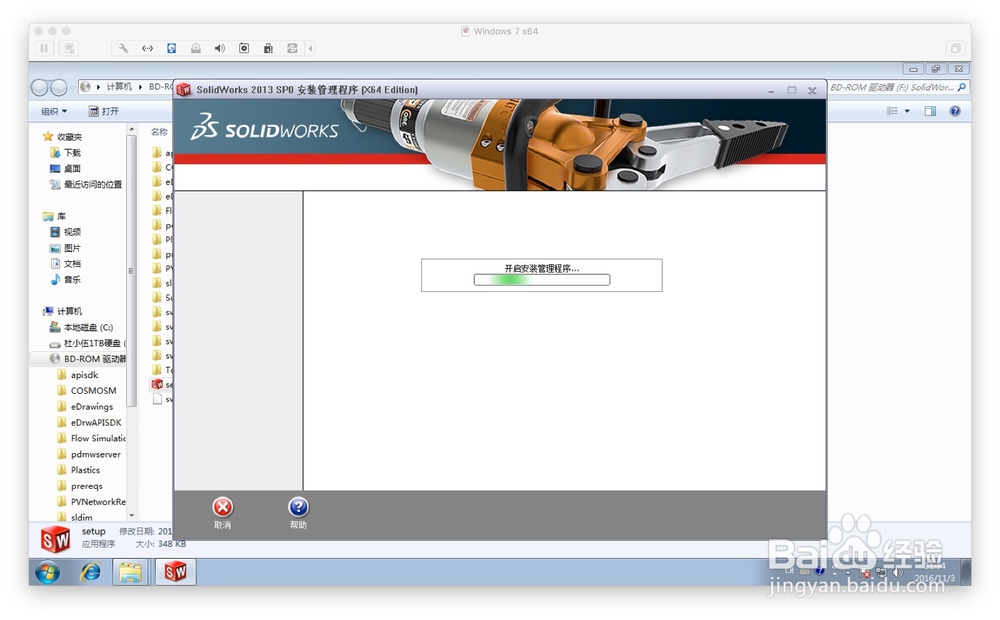Open Windows Explorer from the taskbar

133,573
